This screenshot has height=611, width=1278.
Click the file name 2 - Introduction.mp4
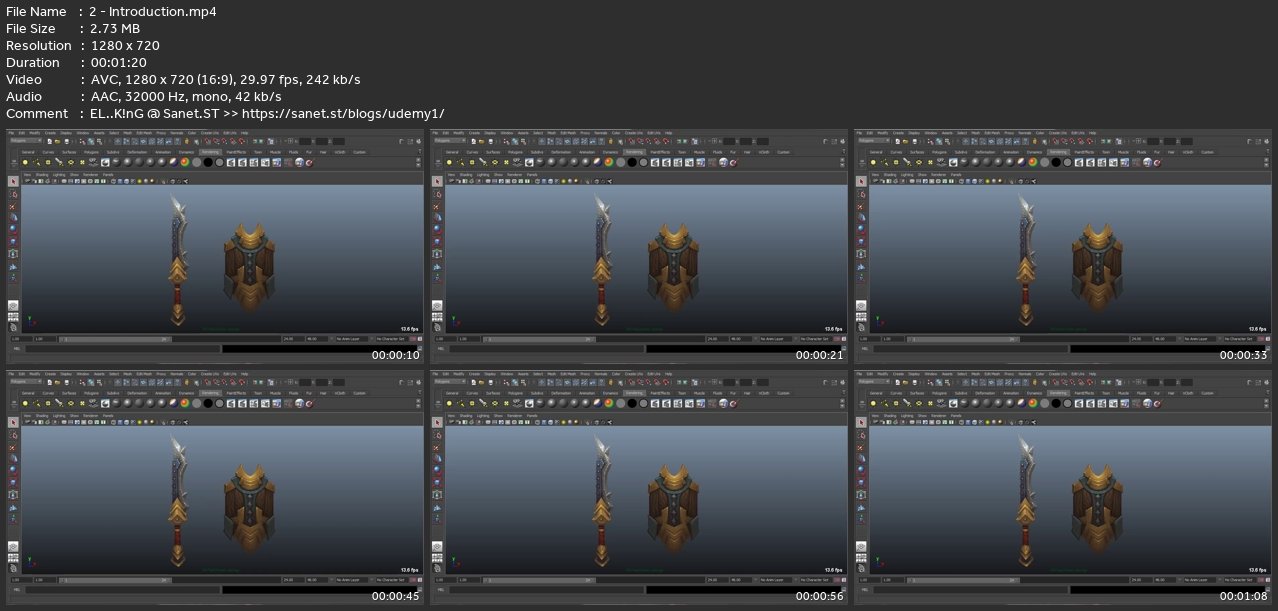(153, 12)
